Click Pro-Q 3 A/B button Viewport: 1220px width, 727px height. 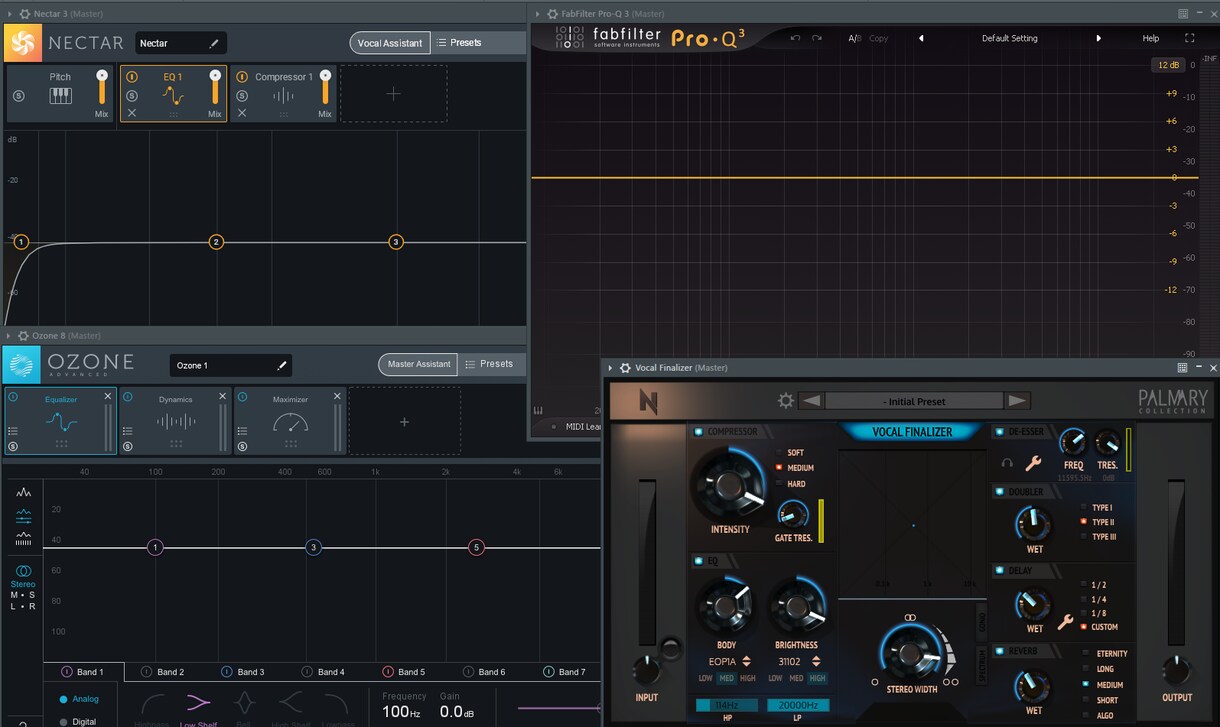click(x=854, y=38)
